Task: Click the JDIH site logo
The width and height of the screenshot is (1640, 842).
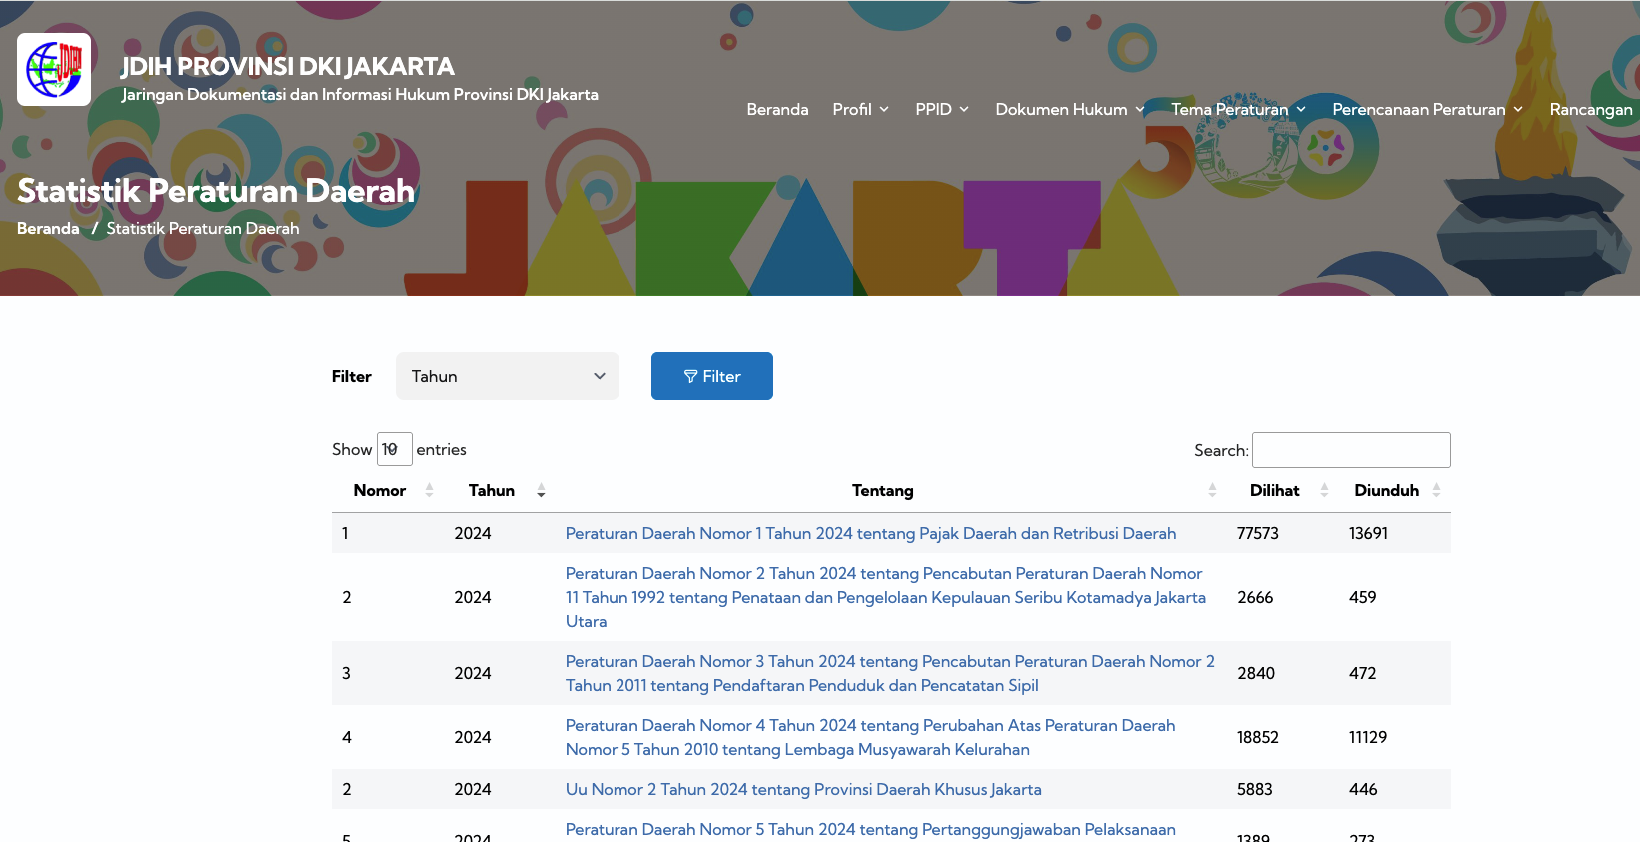Action: tap(54, 70)
